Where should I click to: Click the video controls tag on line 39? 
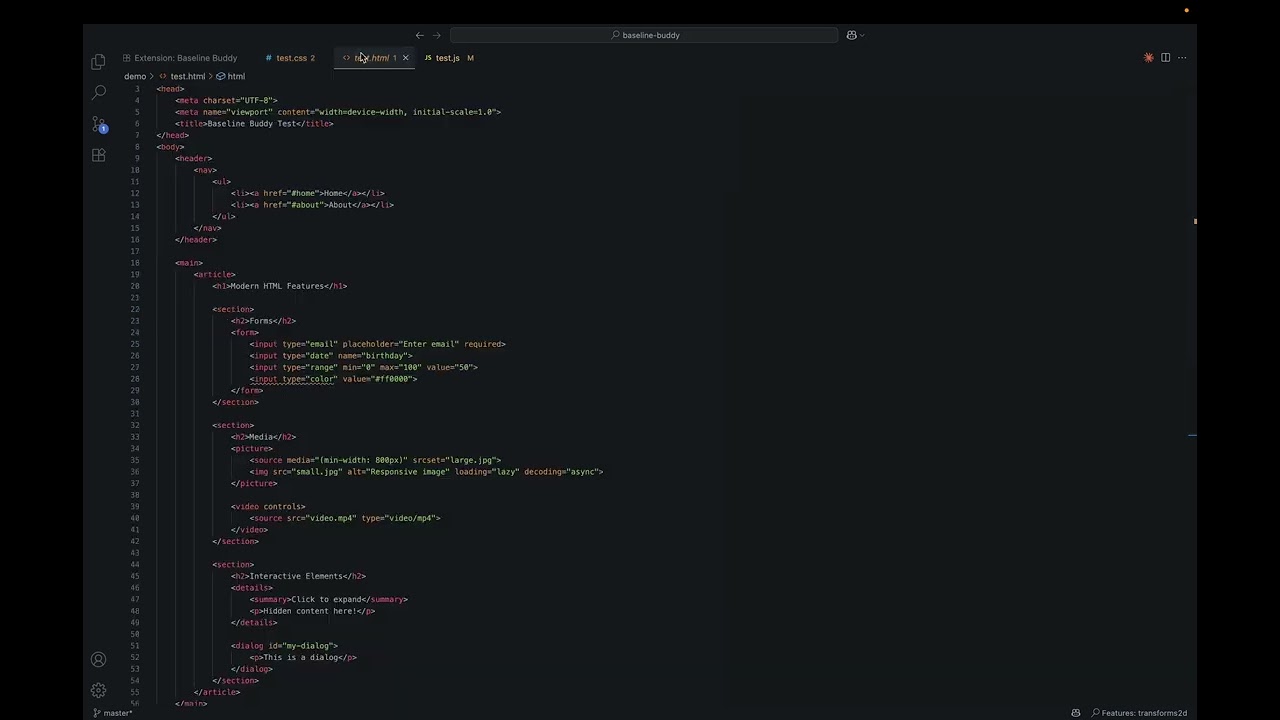[268, 507]
